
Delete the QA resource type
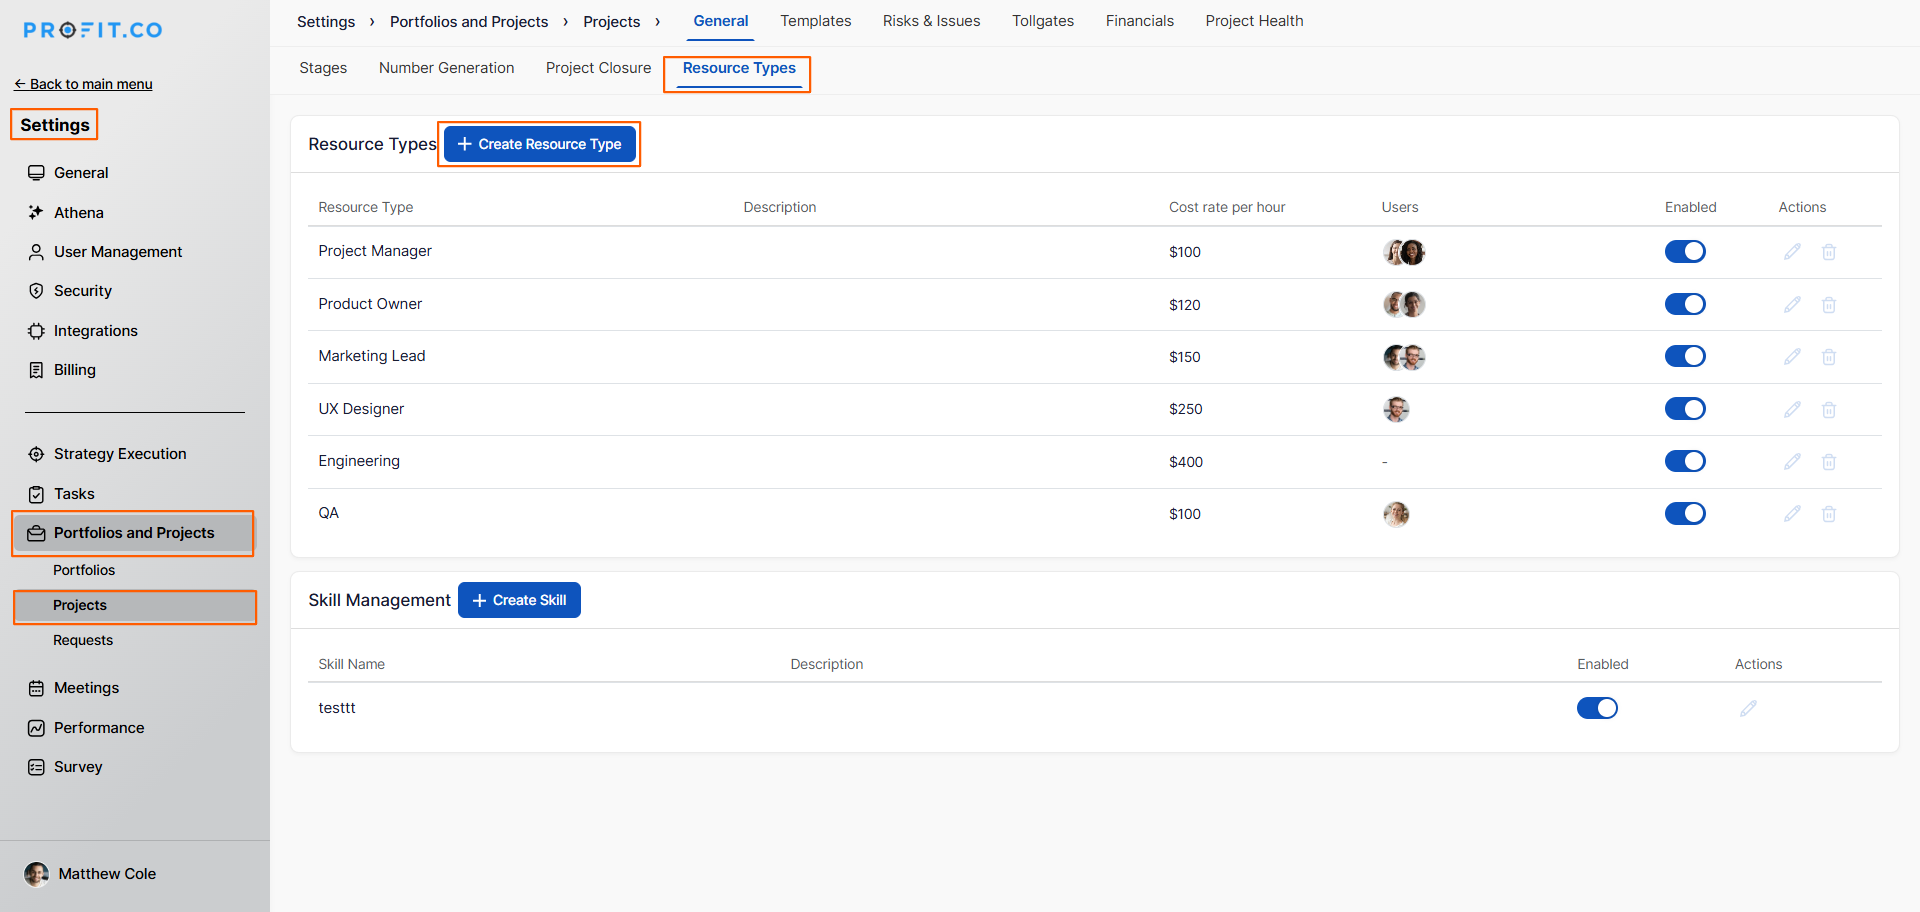pos(1828,514)
